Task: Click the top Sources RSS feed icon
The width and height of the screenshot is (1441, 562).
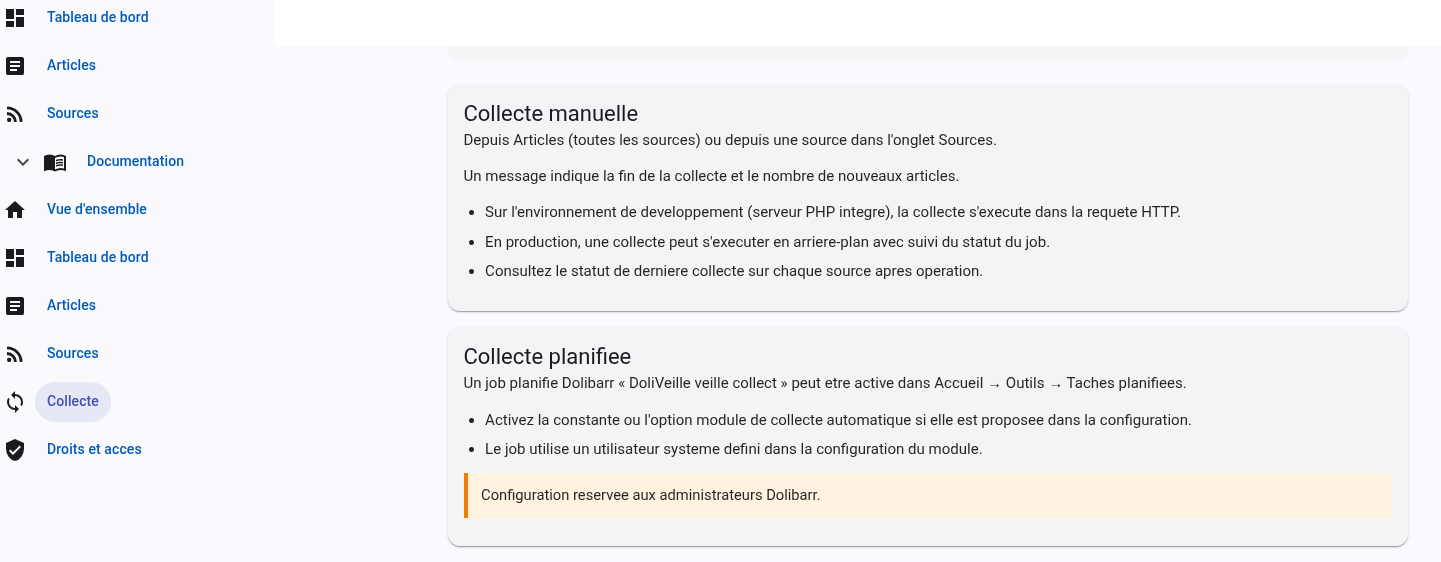Action: click(15, 114)
